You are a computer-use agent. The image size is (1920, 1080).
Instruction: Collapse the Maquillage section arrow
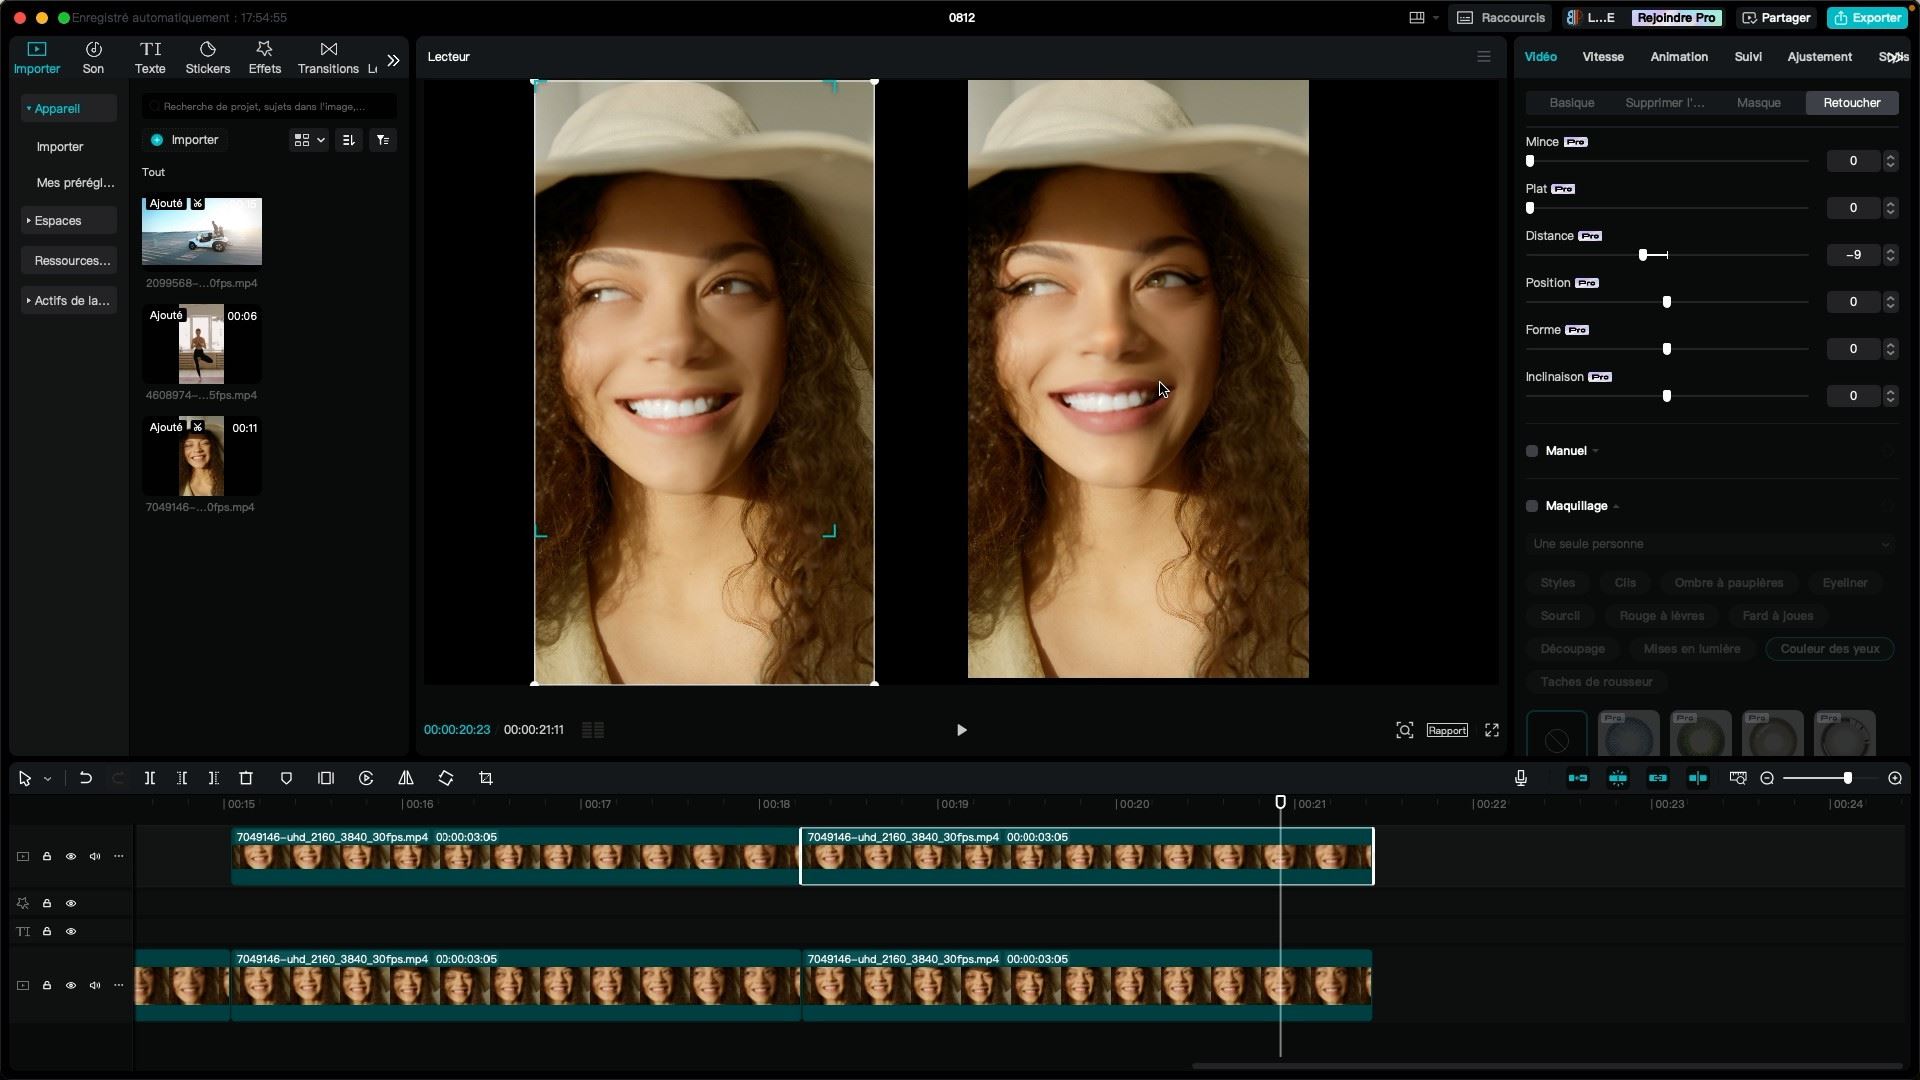pyautogui.click(x=1616, y=506)
